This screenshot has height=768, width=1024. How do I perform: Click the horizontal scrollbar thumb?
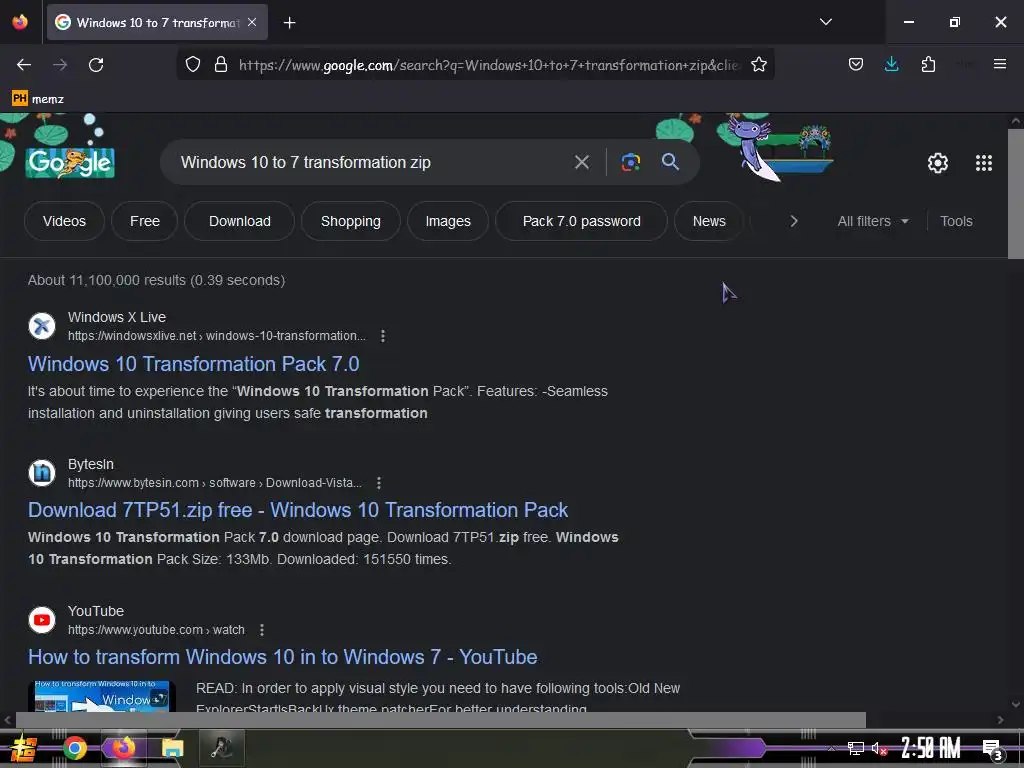[441, 720]
